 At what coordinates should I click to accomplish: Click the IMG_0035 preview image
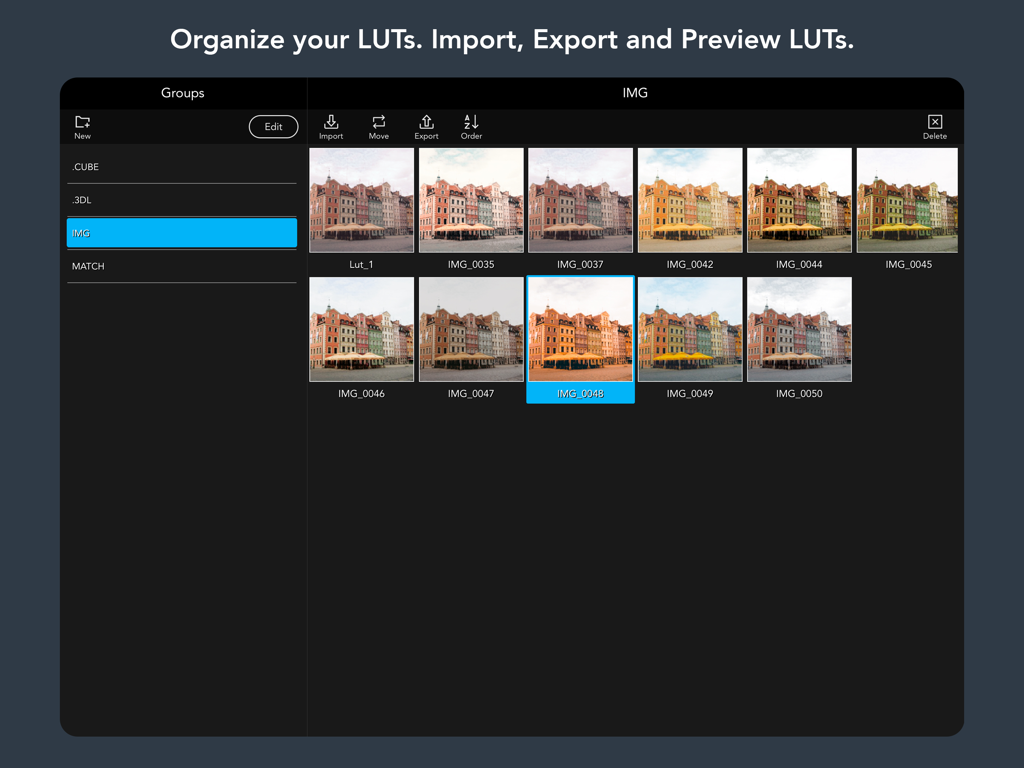point(471,200)
